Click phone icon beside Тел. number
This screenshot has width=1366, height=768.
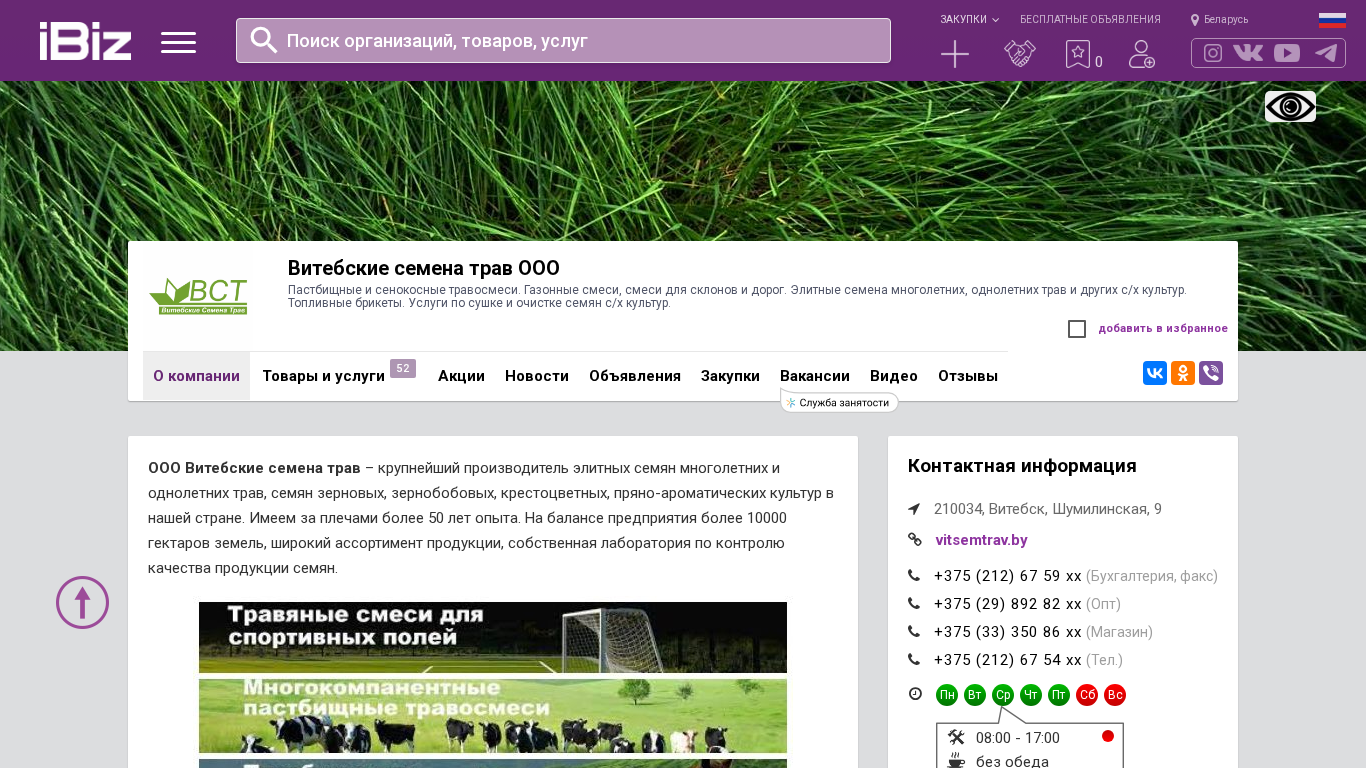coord(914,660)
